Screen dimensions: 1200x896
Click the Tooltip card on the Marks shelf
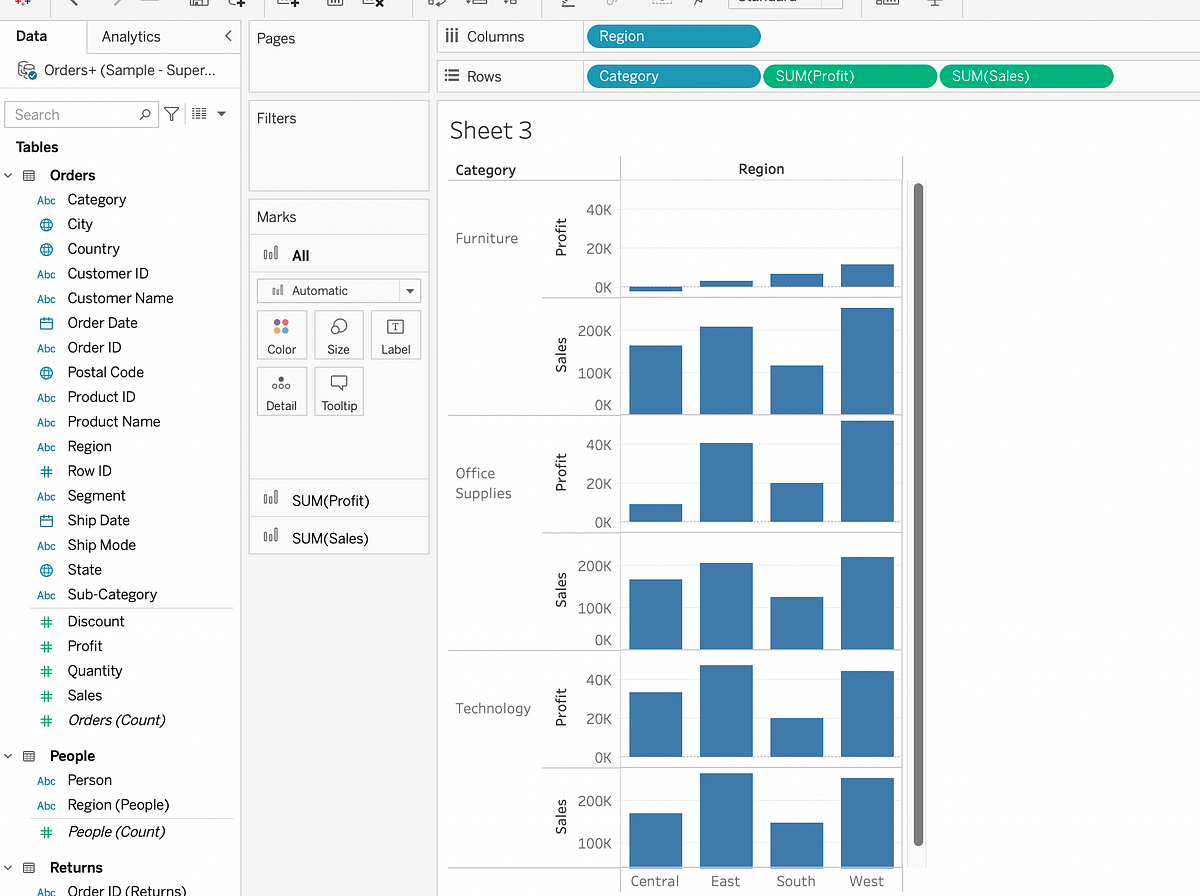[x=338, y=390]
